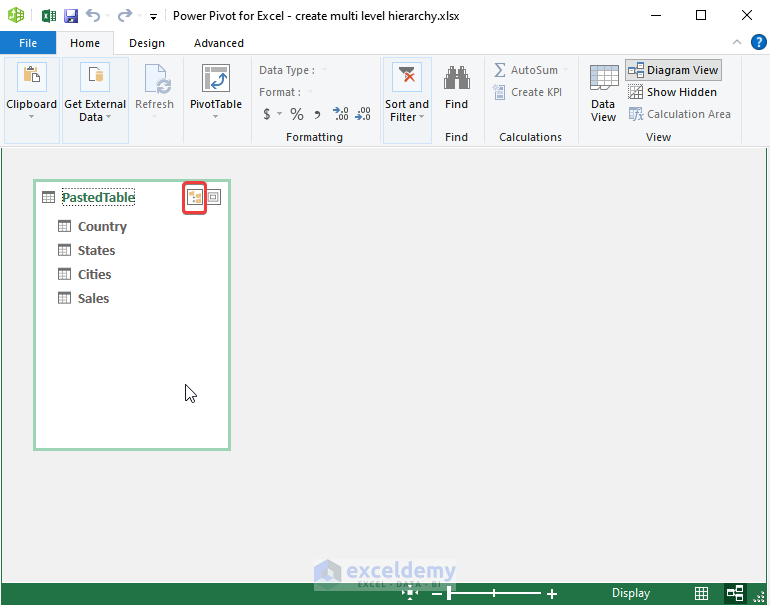Switch to the Advanced tab

219,43
